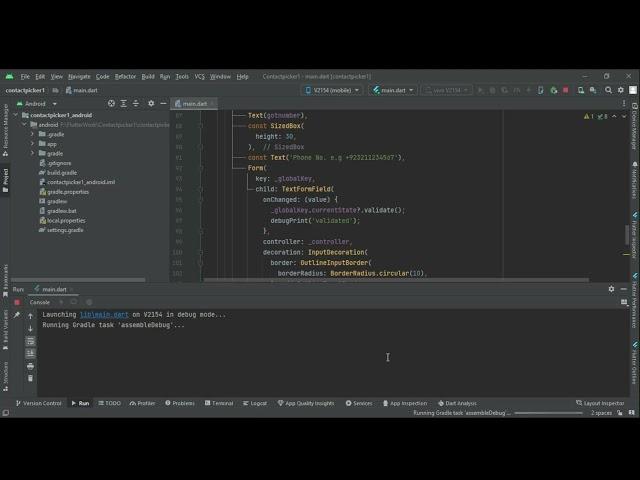Click the warnings indicator in editor
Screen dimensions: 640x480
pos(589,116)
